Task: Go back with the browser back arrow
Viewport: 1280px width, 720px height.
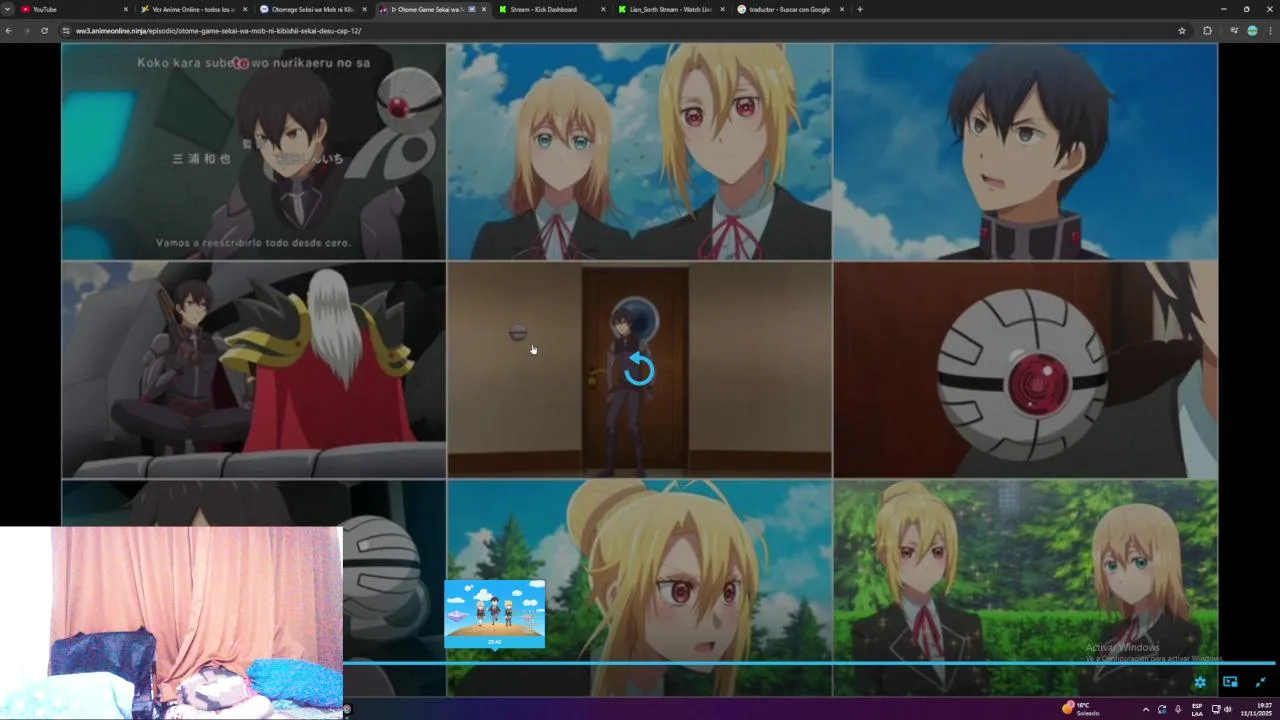Action: [8, 31]
